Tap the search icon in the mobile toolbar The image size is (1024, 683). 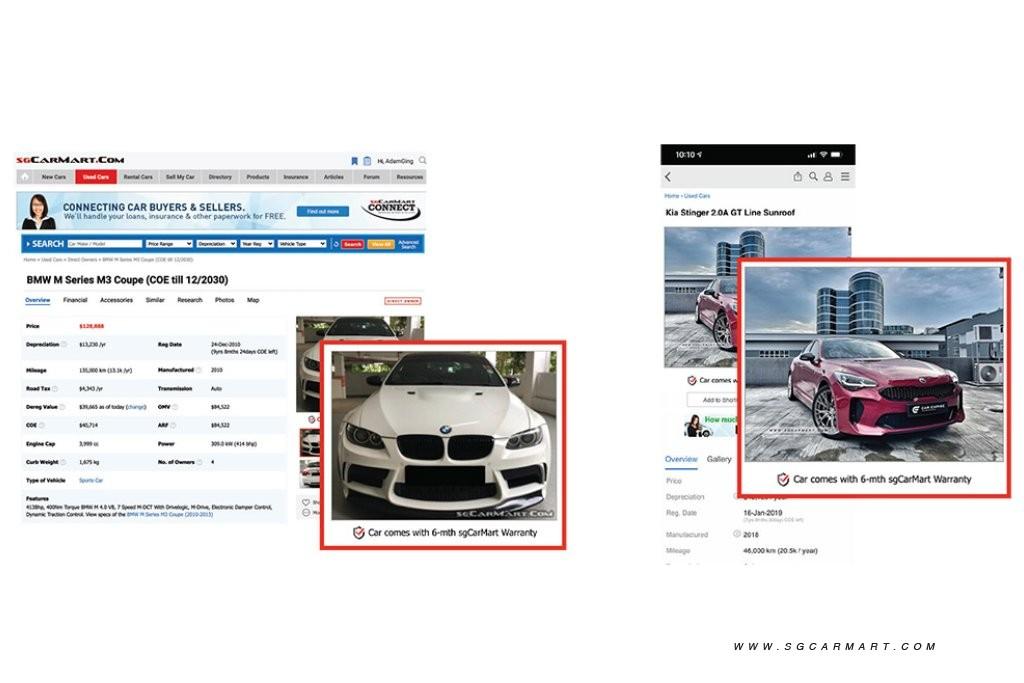click(814, 177)
